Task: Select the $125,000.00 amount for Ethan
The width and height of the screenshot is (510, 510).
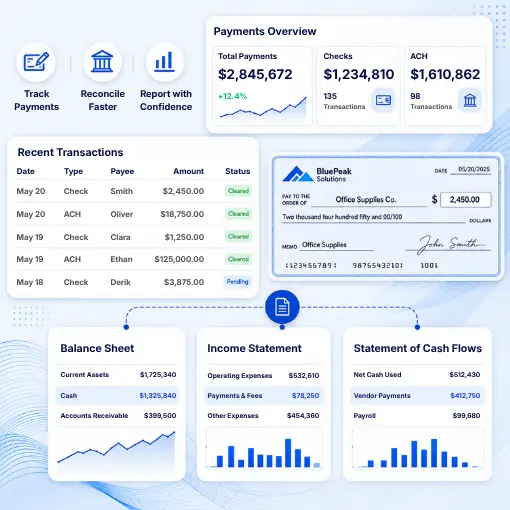Action: coord(179,259)
